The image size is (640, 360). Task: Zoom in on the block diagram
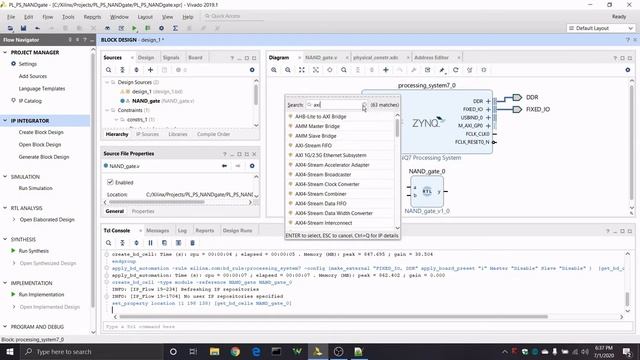pos(274,70)
